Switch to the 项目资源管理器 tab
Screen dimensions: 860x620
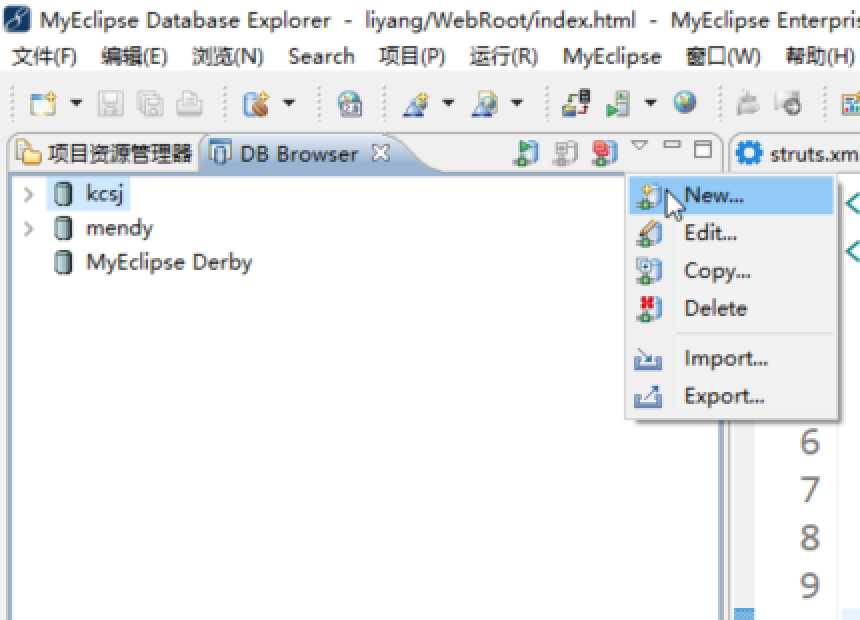pos(104,154)
